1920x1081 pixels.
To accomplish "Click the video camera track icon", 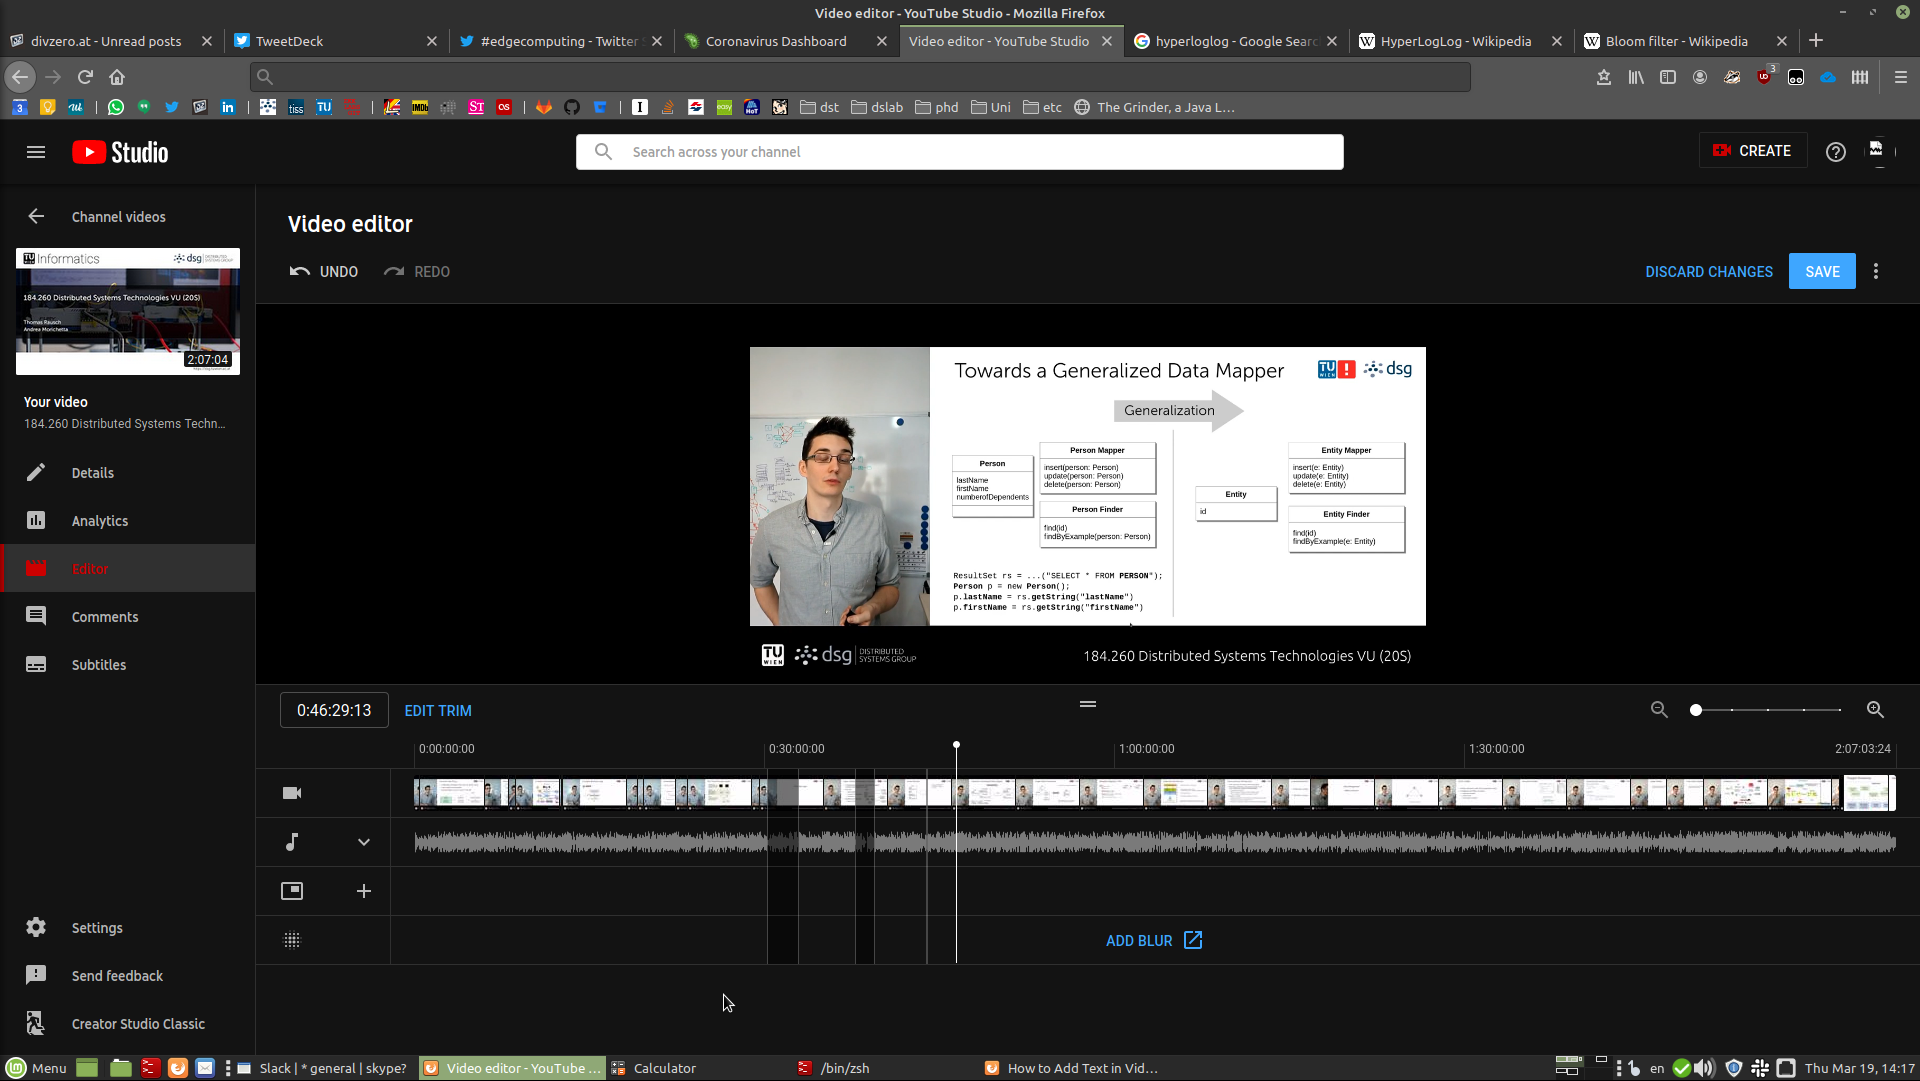I will coord(291,792).
